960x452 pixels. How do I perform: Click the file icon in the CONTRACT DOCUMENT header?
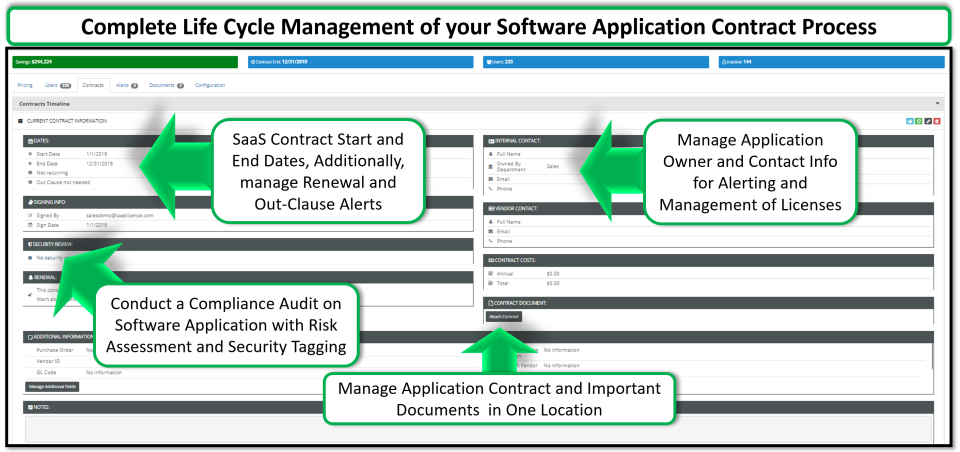coord(490,303)
